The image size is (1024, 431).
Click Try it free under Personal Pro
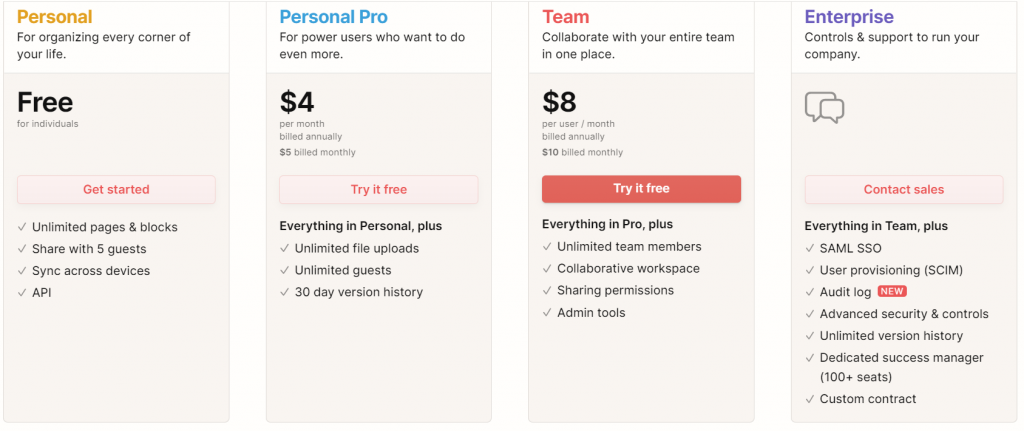[378, 189]
